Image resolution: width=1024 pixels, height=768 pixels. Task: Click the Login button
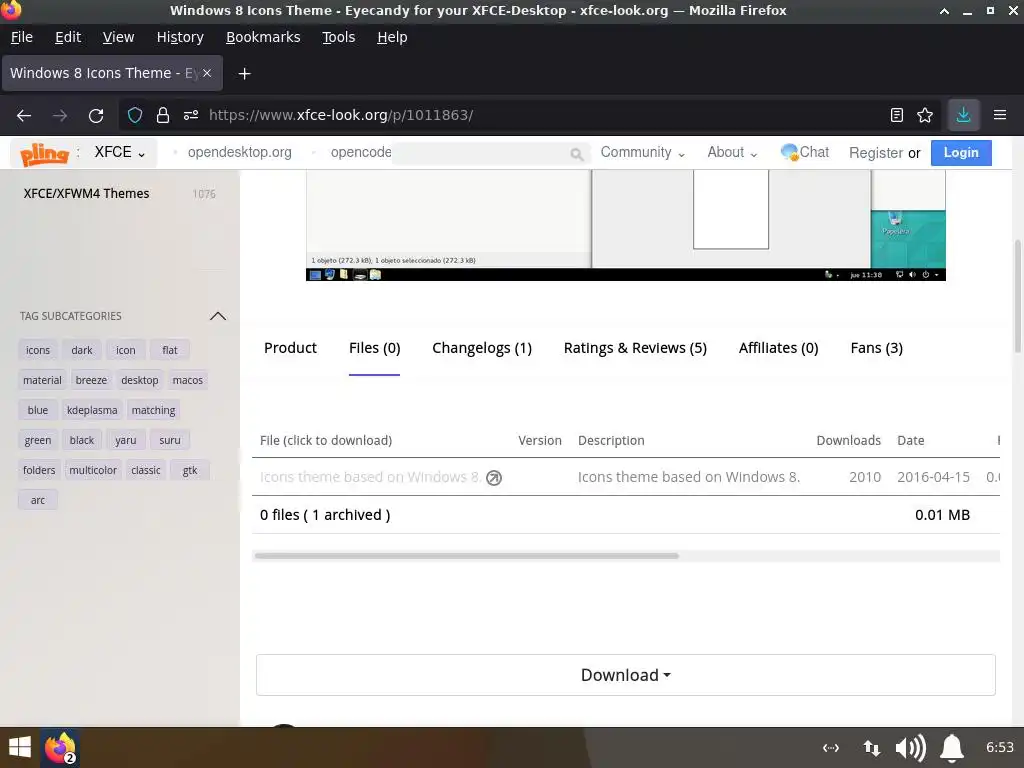(961, 153)
